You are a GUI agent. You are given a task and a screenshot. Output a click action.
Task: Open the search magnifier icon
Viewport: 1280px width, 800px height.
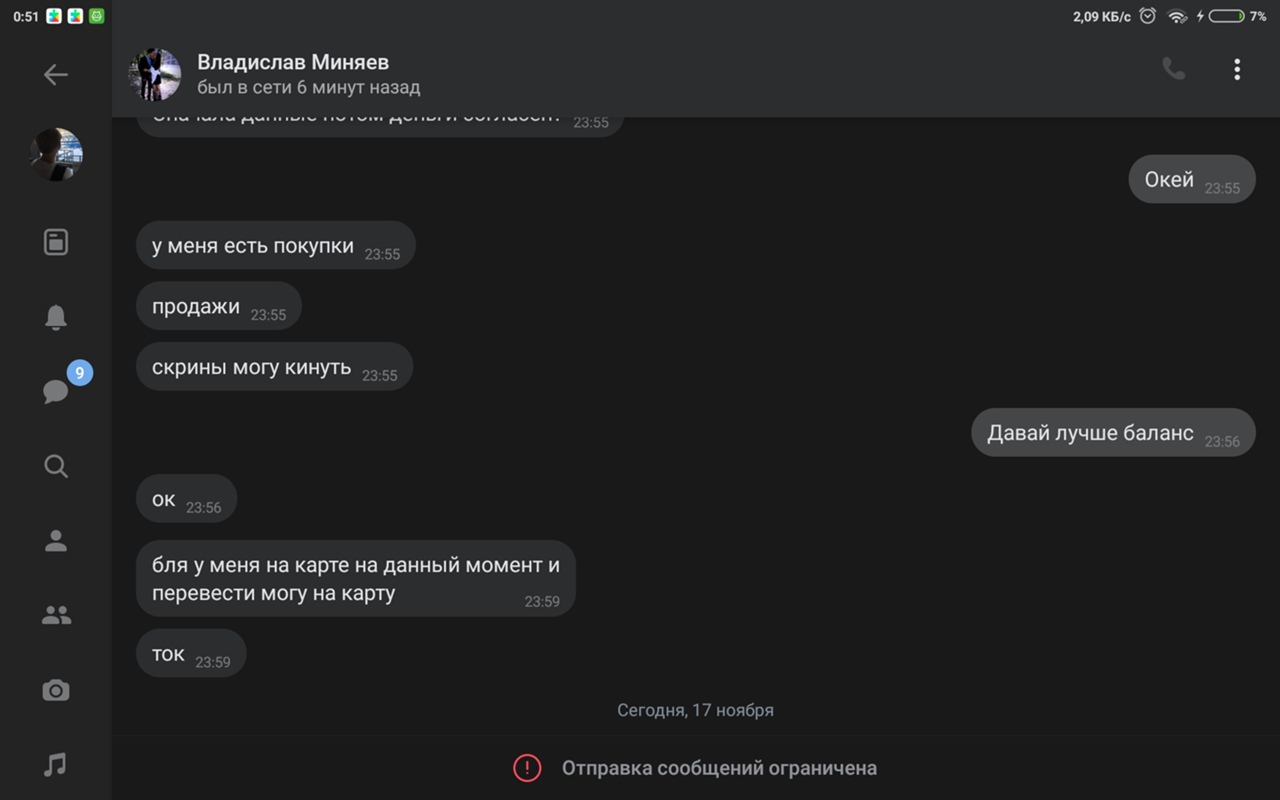click(56, 466)
